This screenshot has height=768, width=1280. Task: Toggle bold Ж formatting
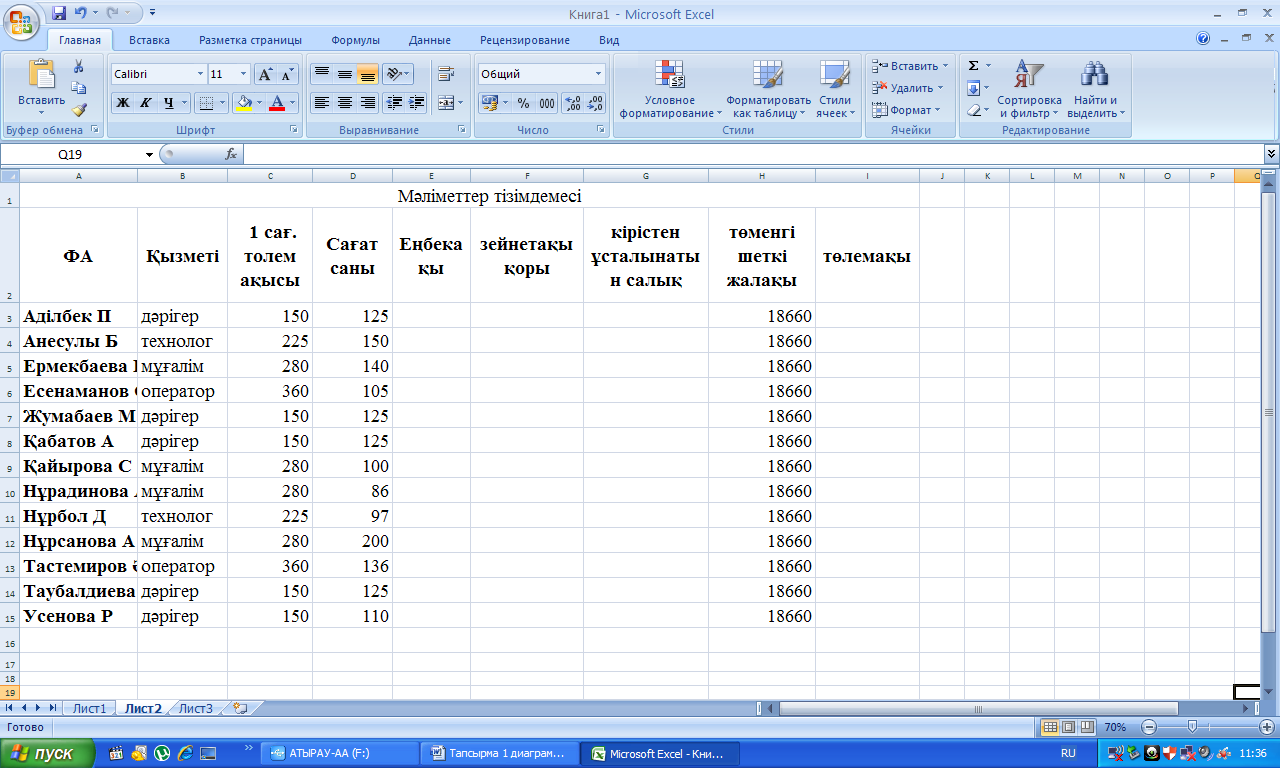coord(122,102)
